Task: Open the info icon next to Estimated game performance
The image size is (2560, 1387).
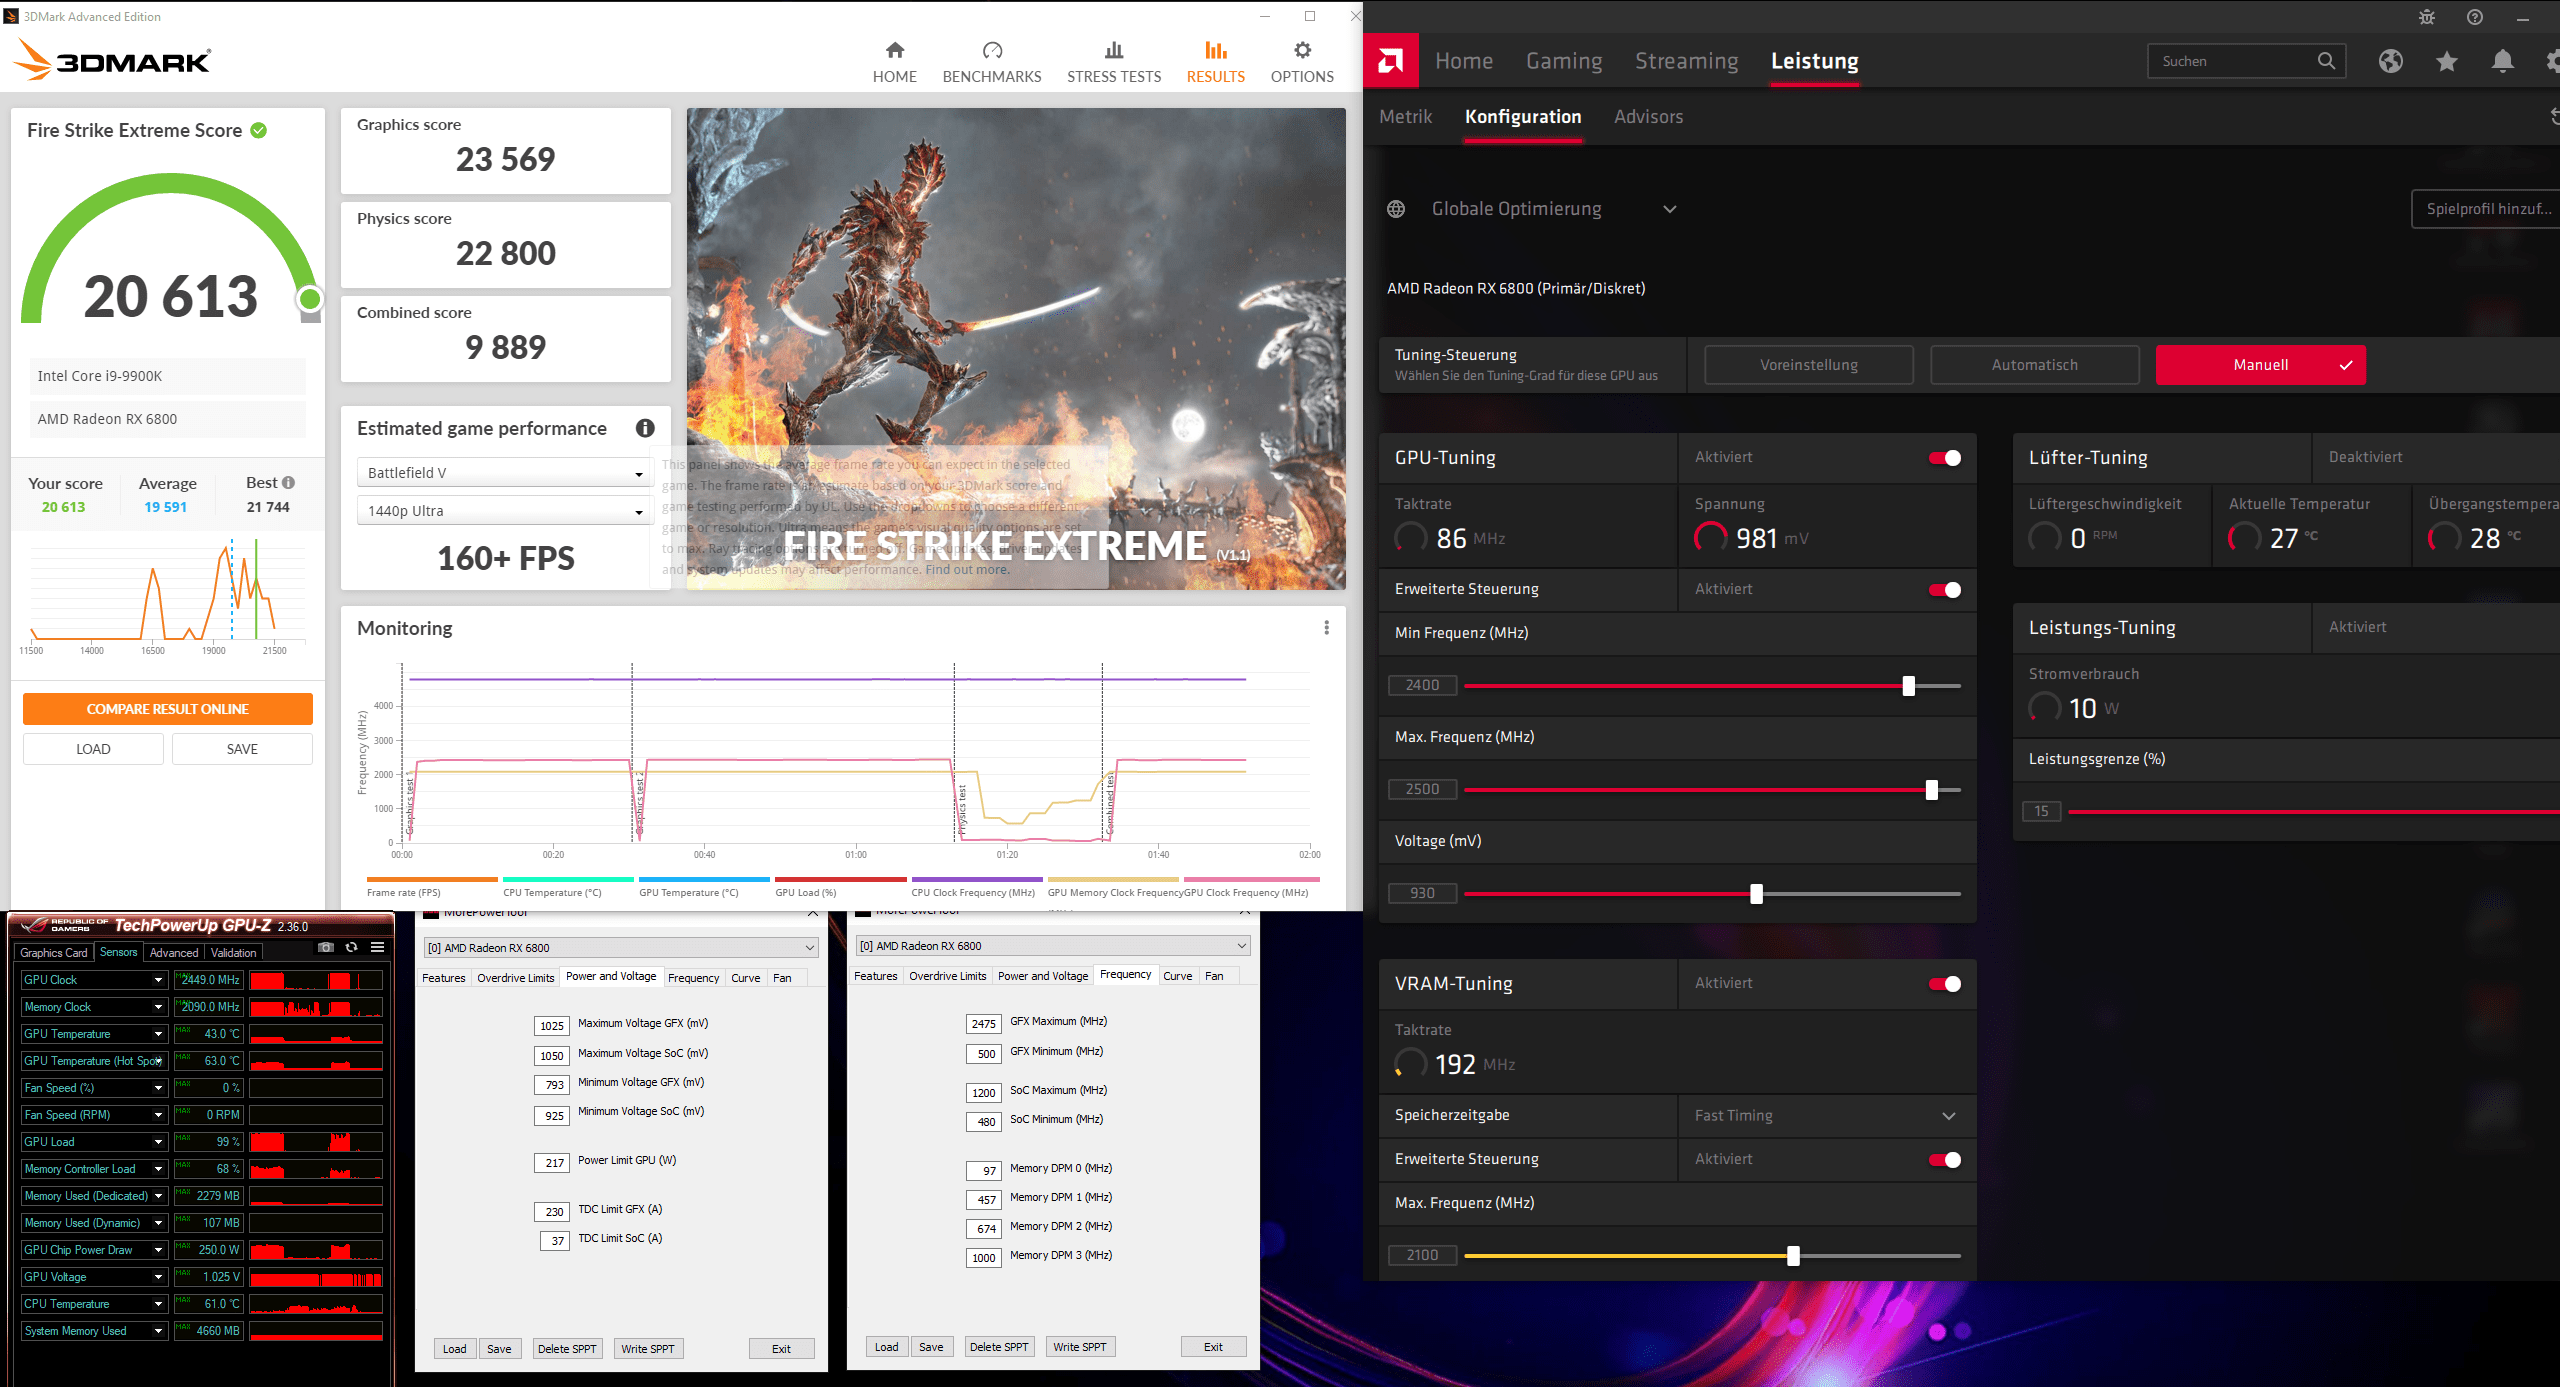Action: click(x=645, y=428)
